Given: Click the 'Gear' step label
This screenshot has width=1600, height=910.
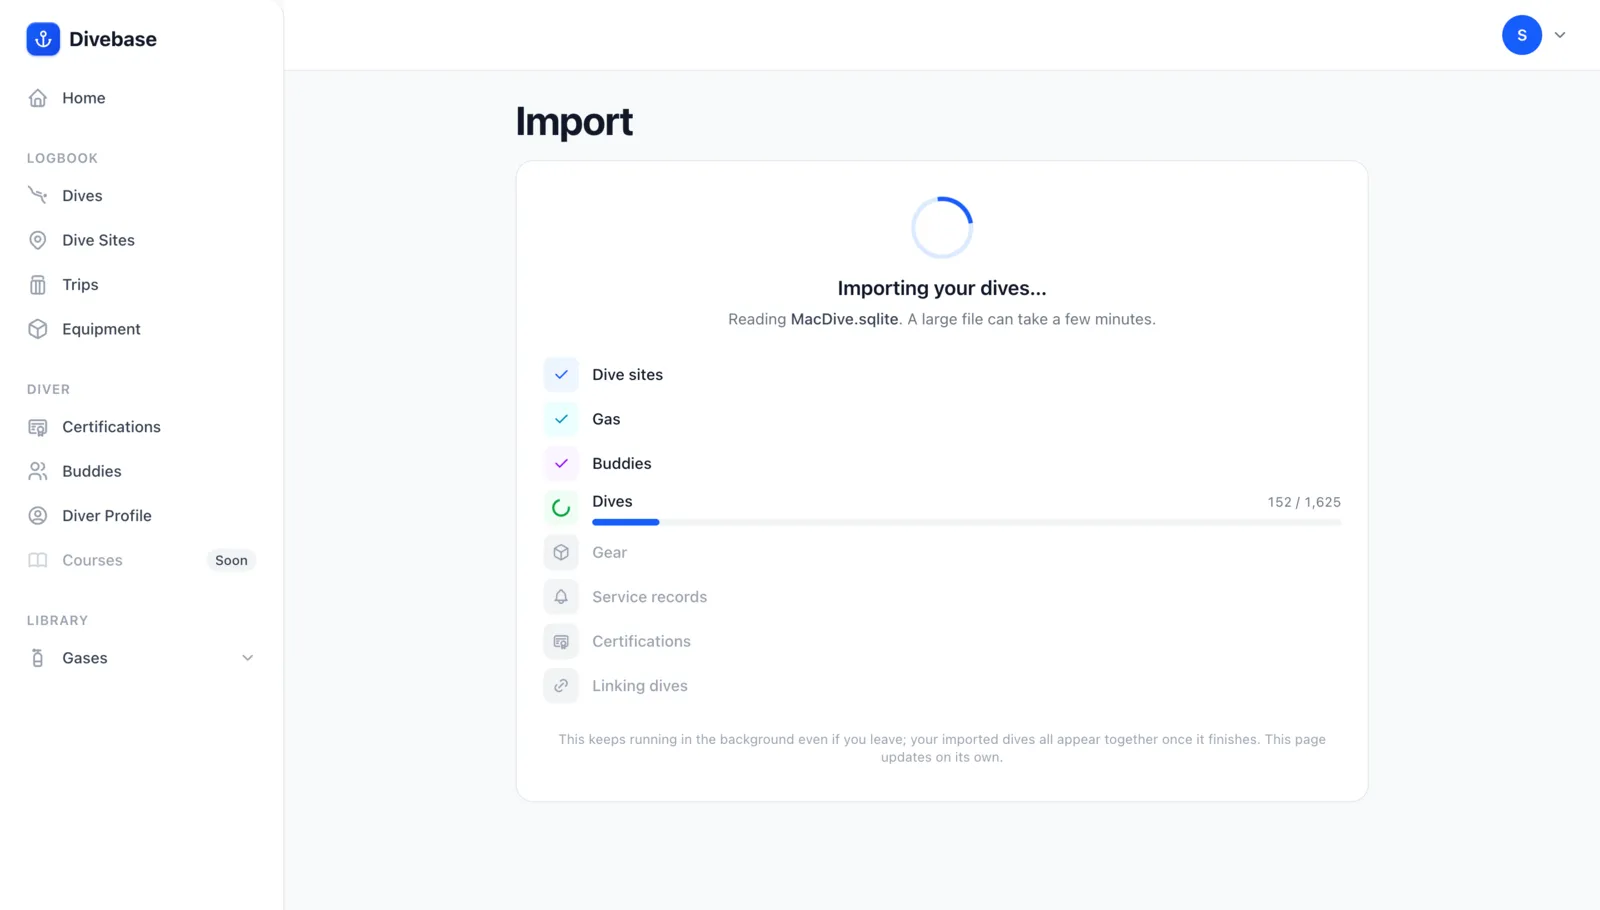Looking at the screenshot, I should pyautogui.click(x=609, y=552).
